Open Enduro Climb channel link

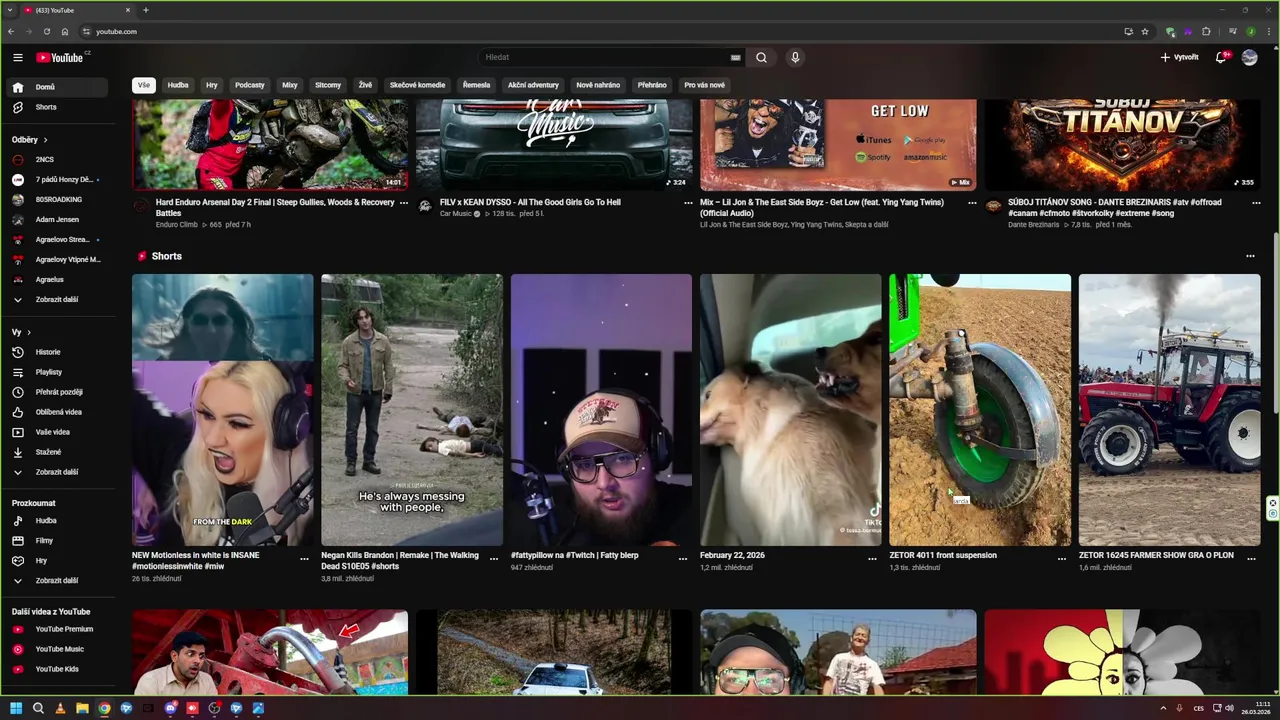point(177,225)
